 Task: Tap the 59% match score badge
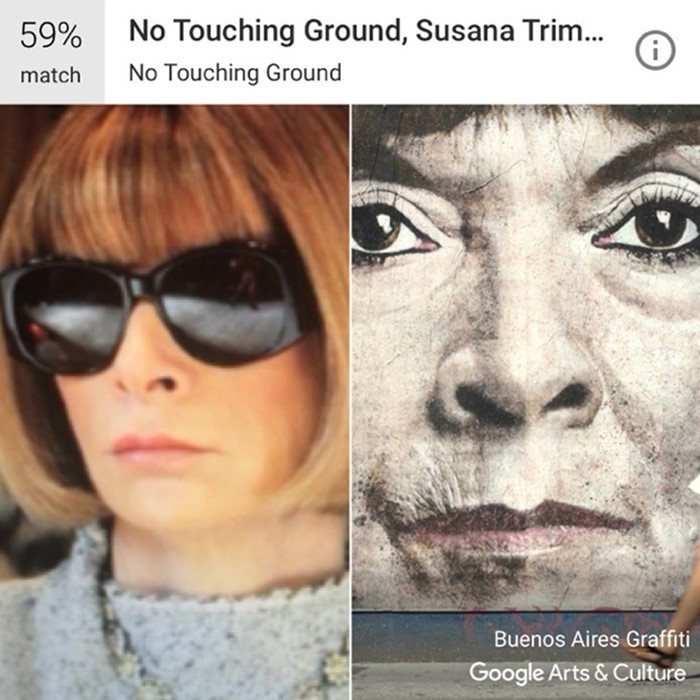(52, 52)
